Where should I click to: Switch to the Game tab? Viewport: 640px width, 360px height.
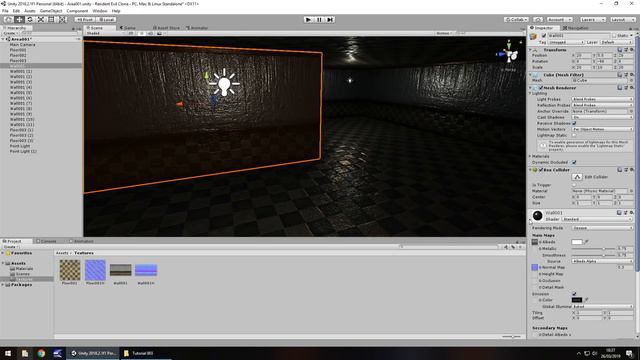tap(128, 28)
